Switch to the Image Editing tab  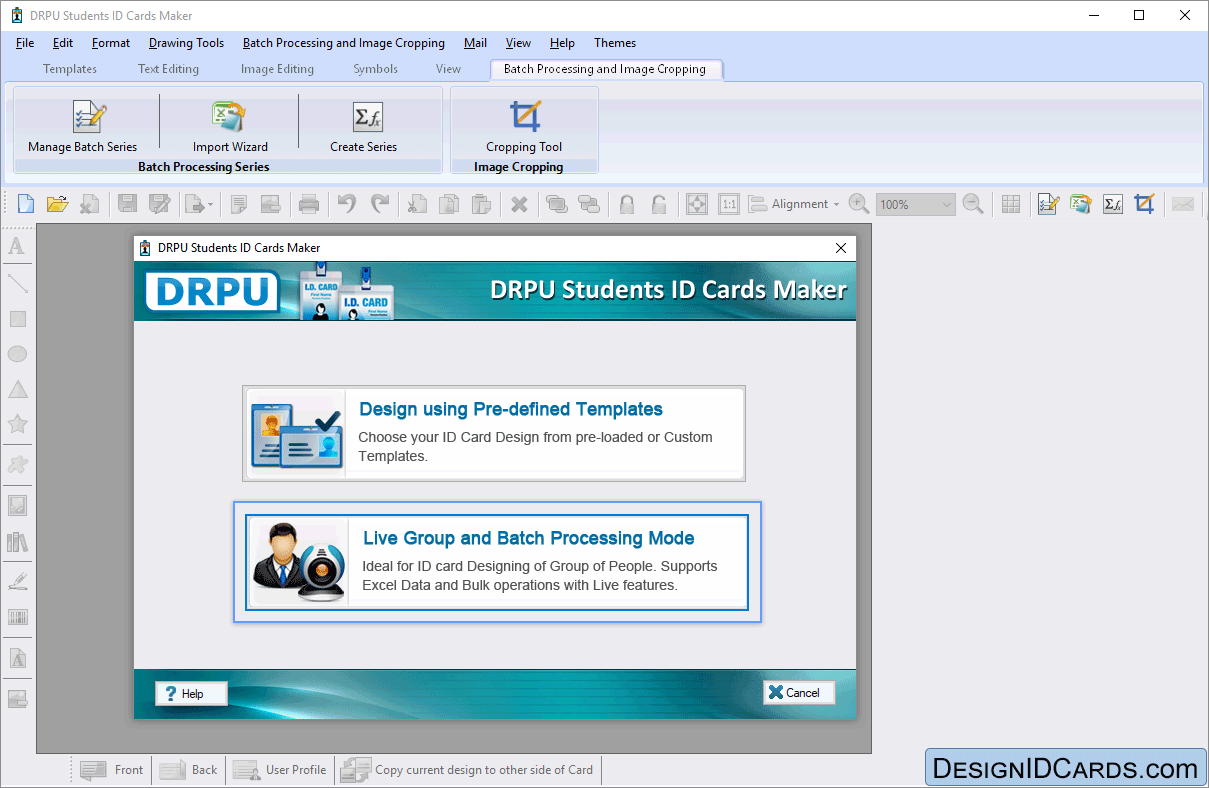pyautogui.click(x=277, y=69)
